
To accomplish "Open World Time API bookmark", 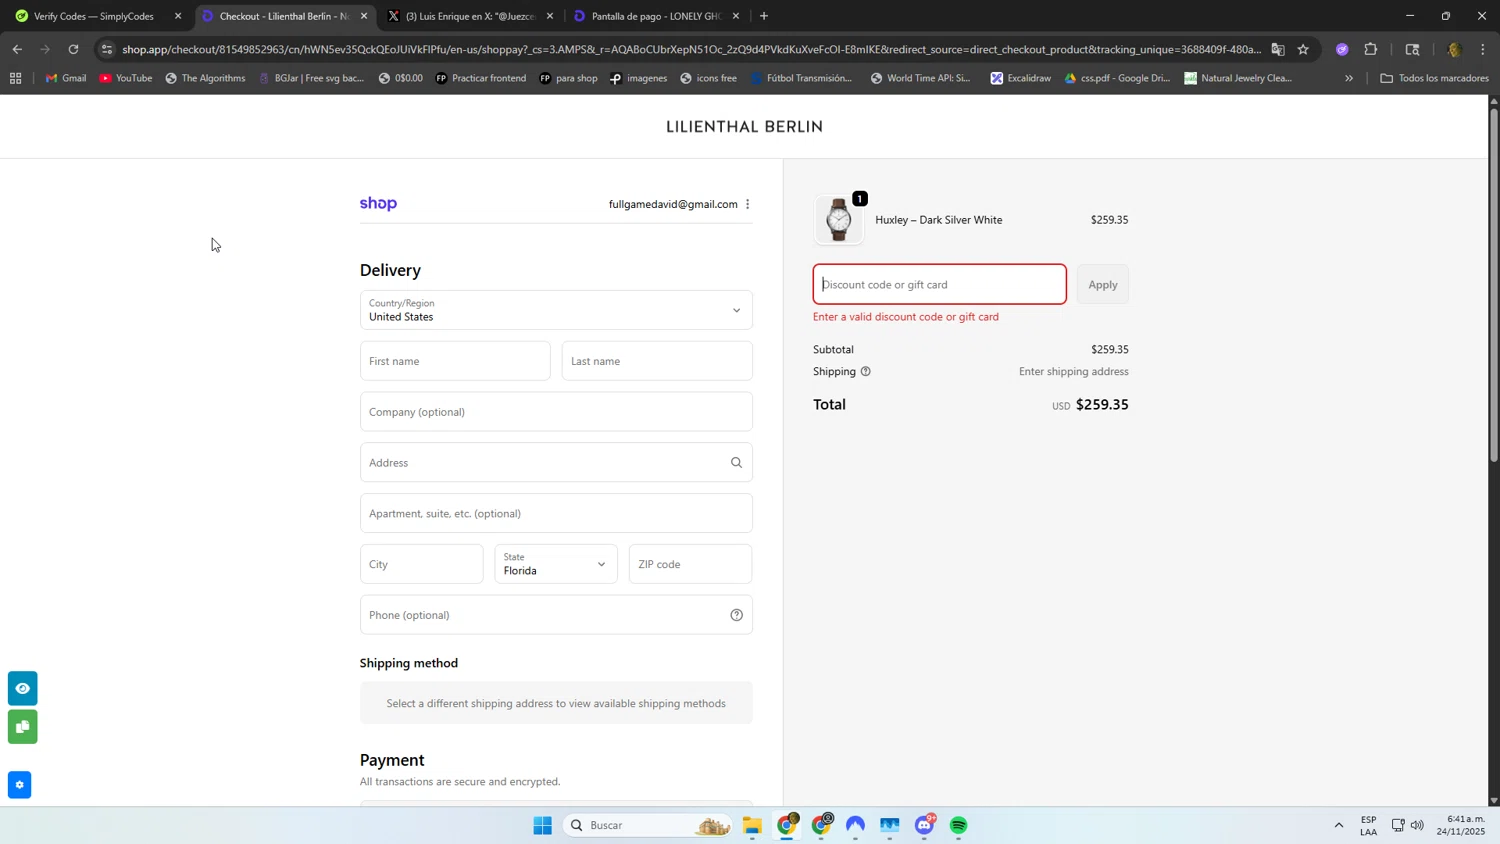I will point(920,78).
